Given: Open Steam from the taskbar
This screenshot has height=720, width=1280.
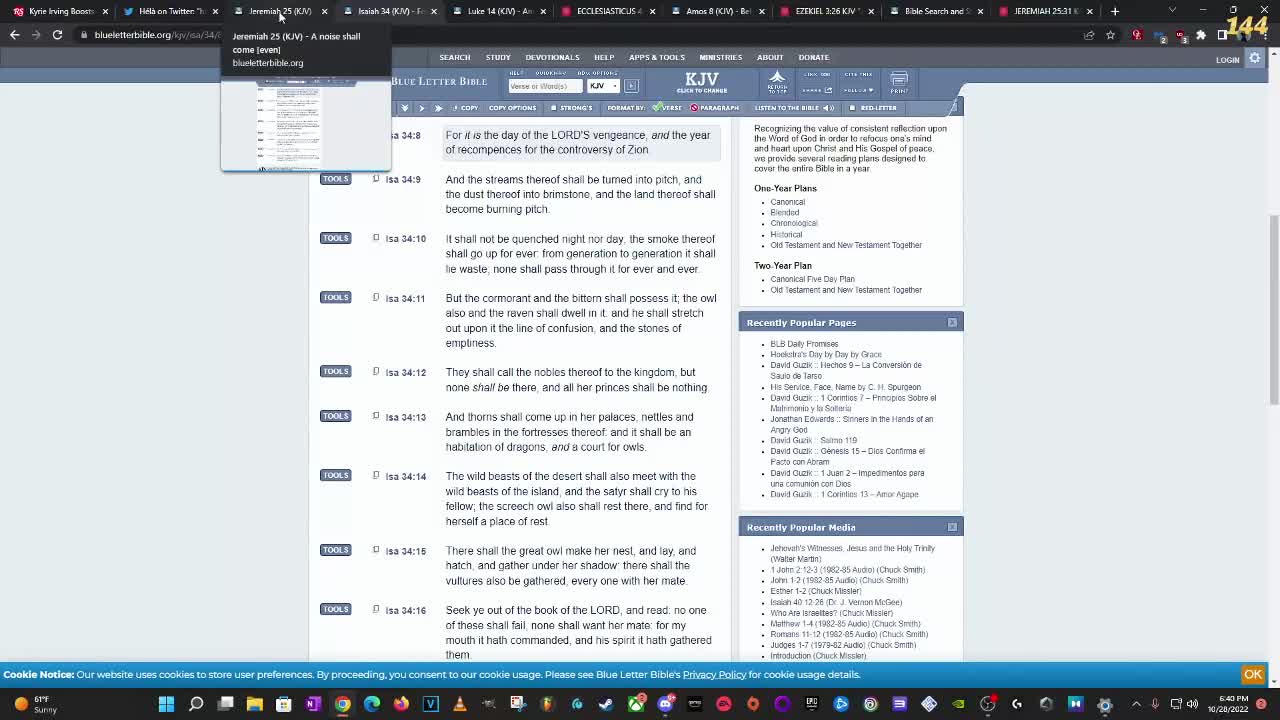Looking at the screenshot, I should tap(606, 704).
